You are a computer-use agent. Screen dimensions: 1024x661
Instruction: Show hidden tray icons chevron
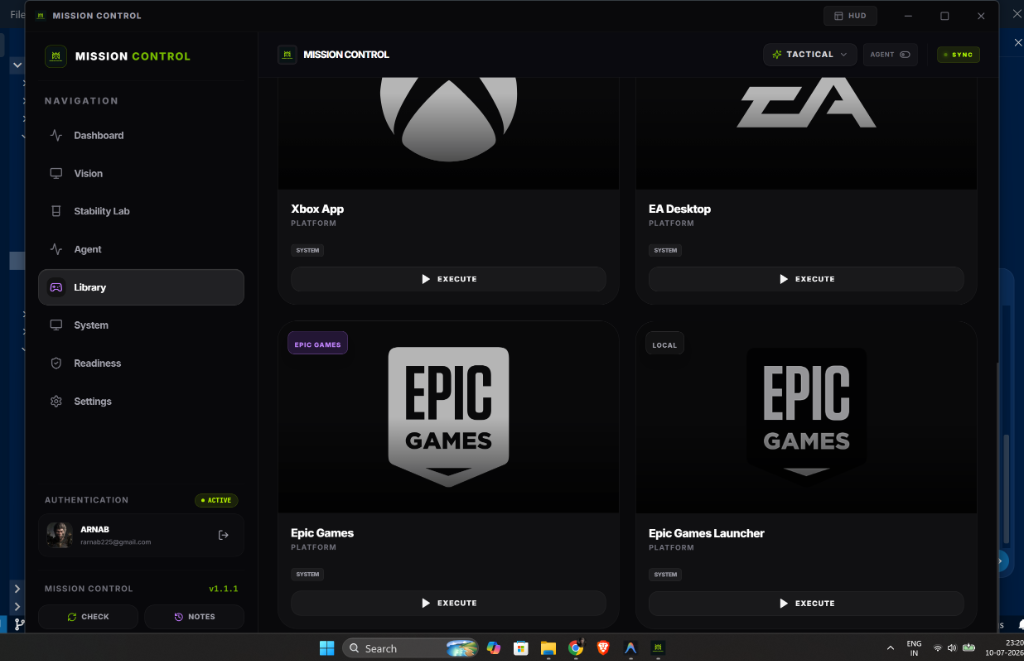coord(890,648)
